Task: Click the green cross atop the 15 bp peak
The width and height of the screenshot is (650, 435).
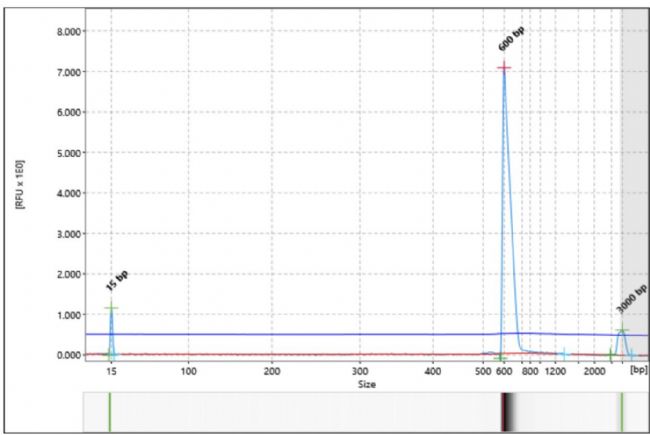Action: pyautogui.click(x=111, y=308)
